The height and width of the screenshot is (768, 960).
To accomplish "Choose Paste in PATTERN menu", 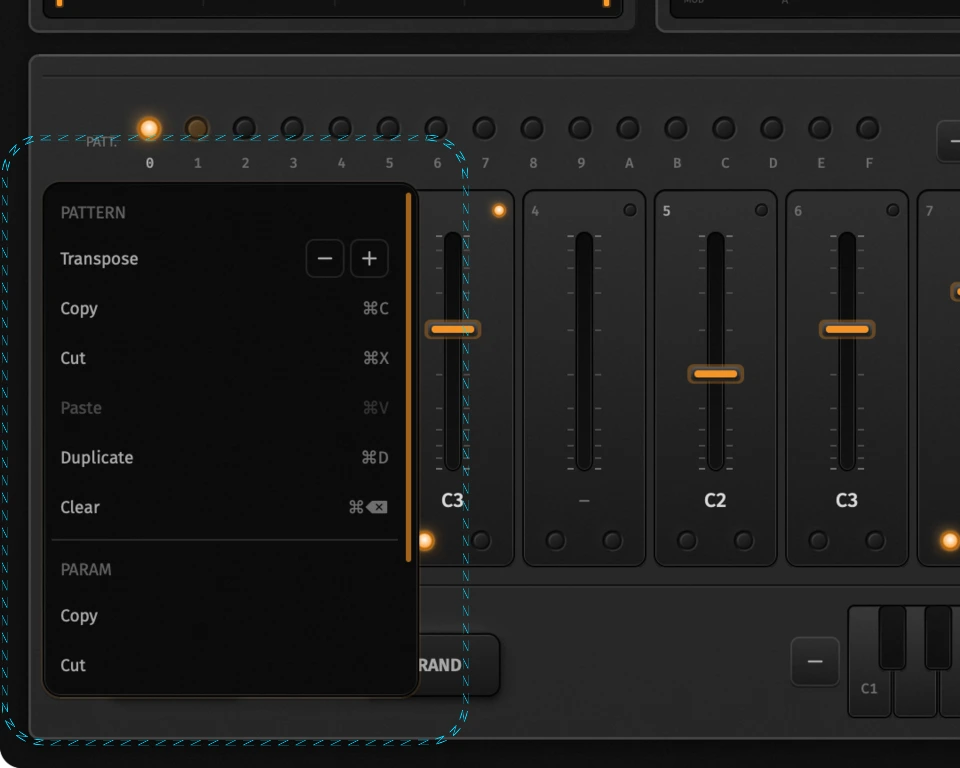I will 225,408.
